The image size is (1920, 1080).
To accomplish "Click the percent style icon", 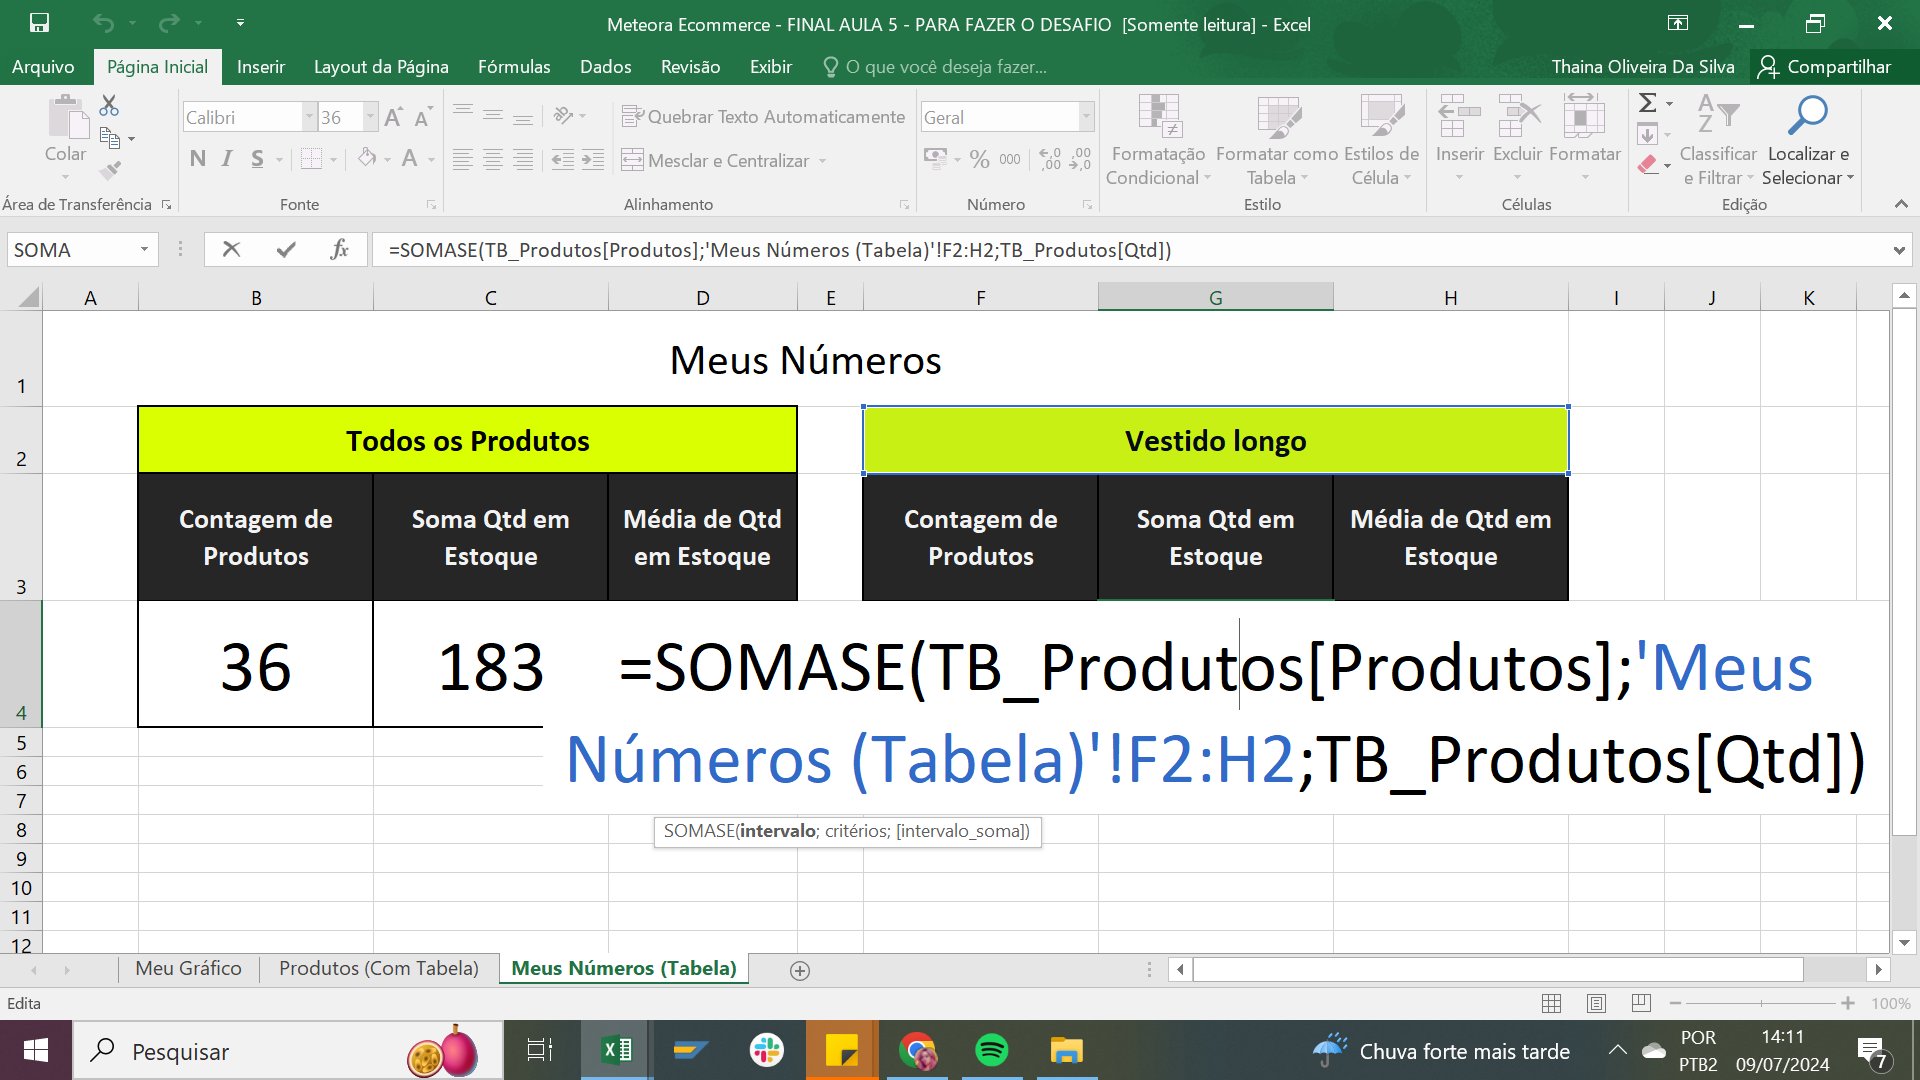I will pos(979,159).
